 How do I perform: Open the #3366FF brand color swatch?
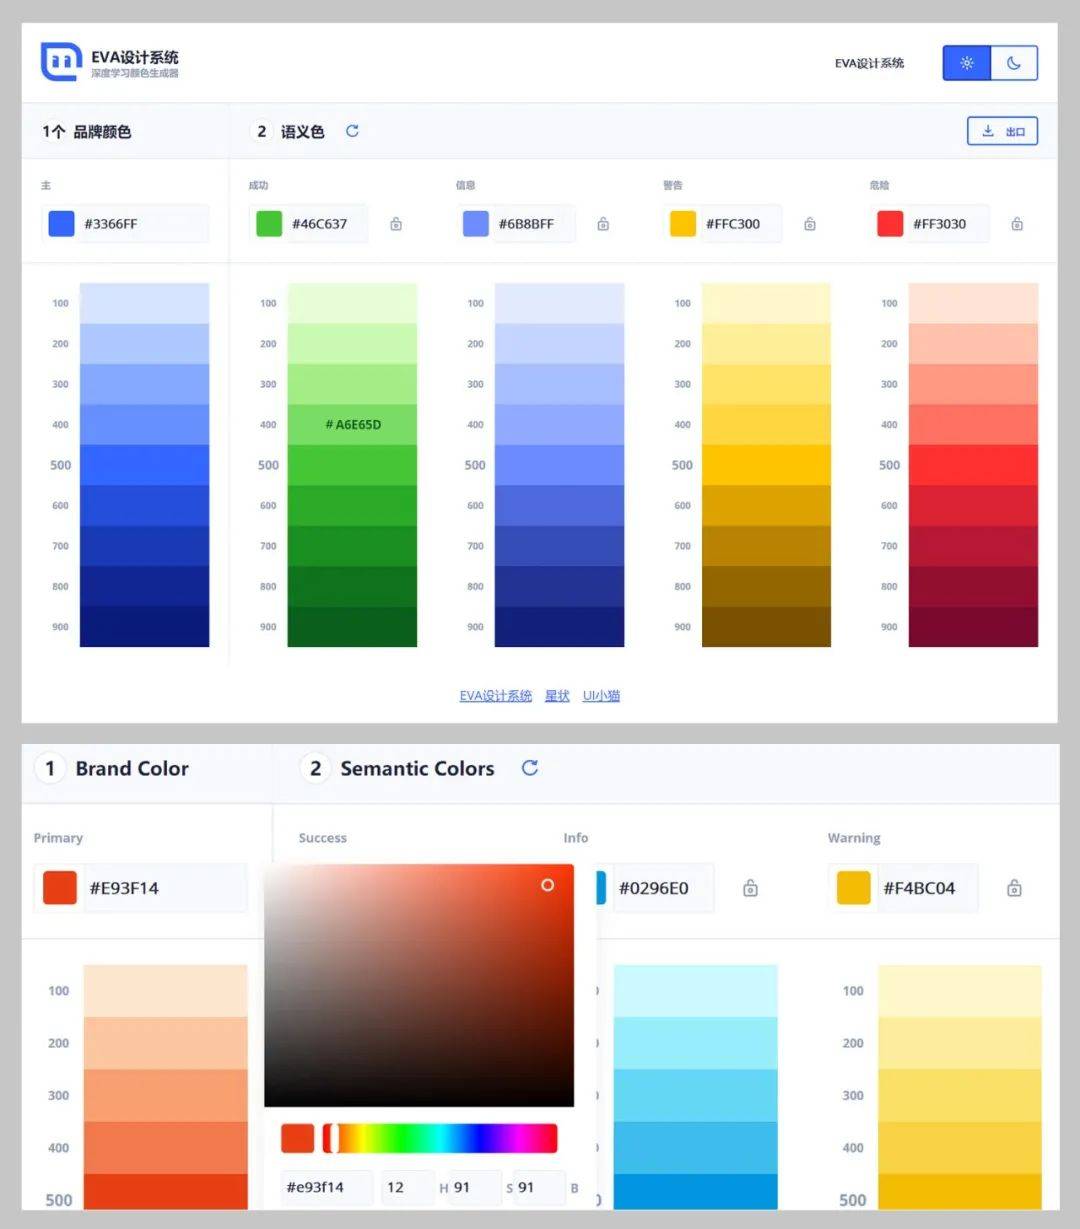[x=62, y=224]
